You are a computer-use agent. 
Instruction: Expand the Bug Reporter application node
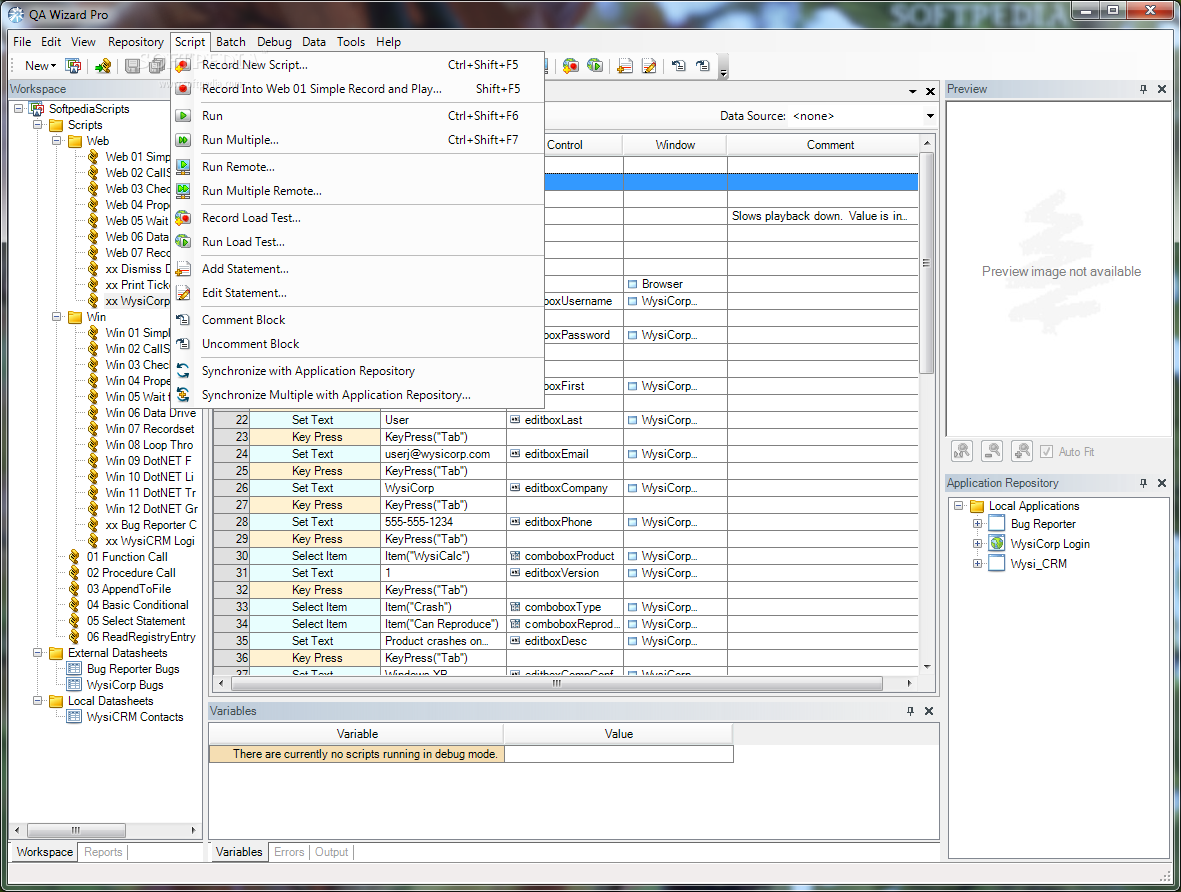(978, 524)
